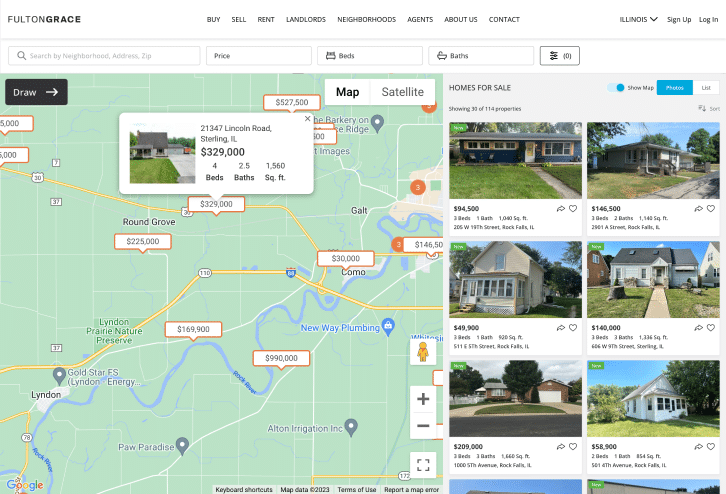726x494 pixels.
Task: Favorite the $58,900 listing
Action: click(711, 447)
